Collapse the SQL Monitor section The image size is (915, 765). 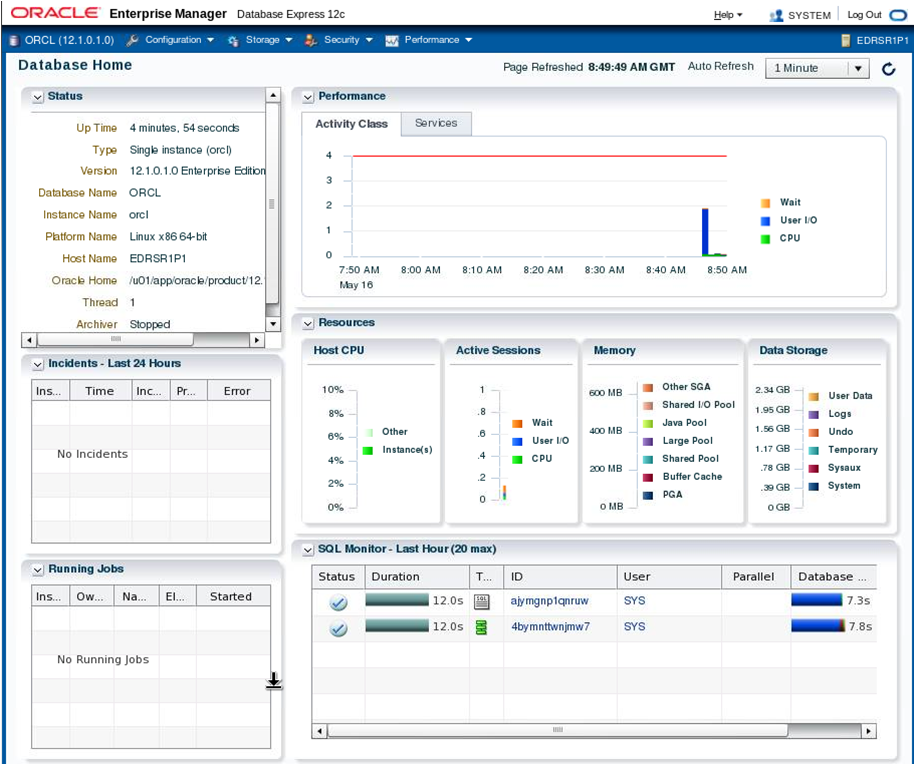pyautogui.click(x=308, y=550)
